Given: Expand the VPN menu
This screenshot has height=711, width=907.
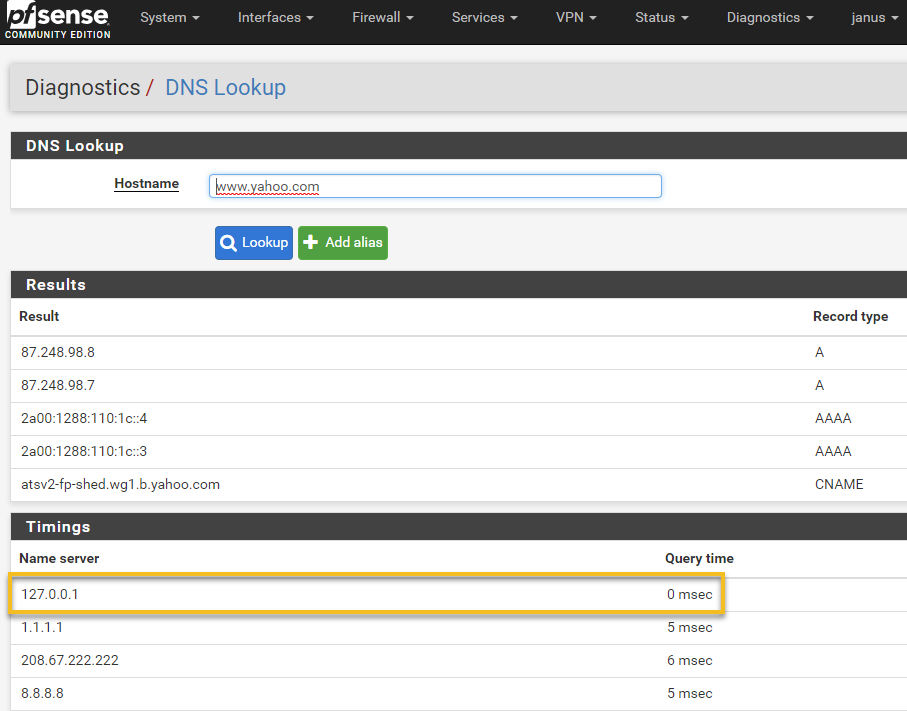Looking at the screenshot, I should [576, 18].
